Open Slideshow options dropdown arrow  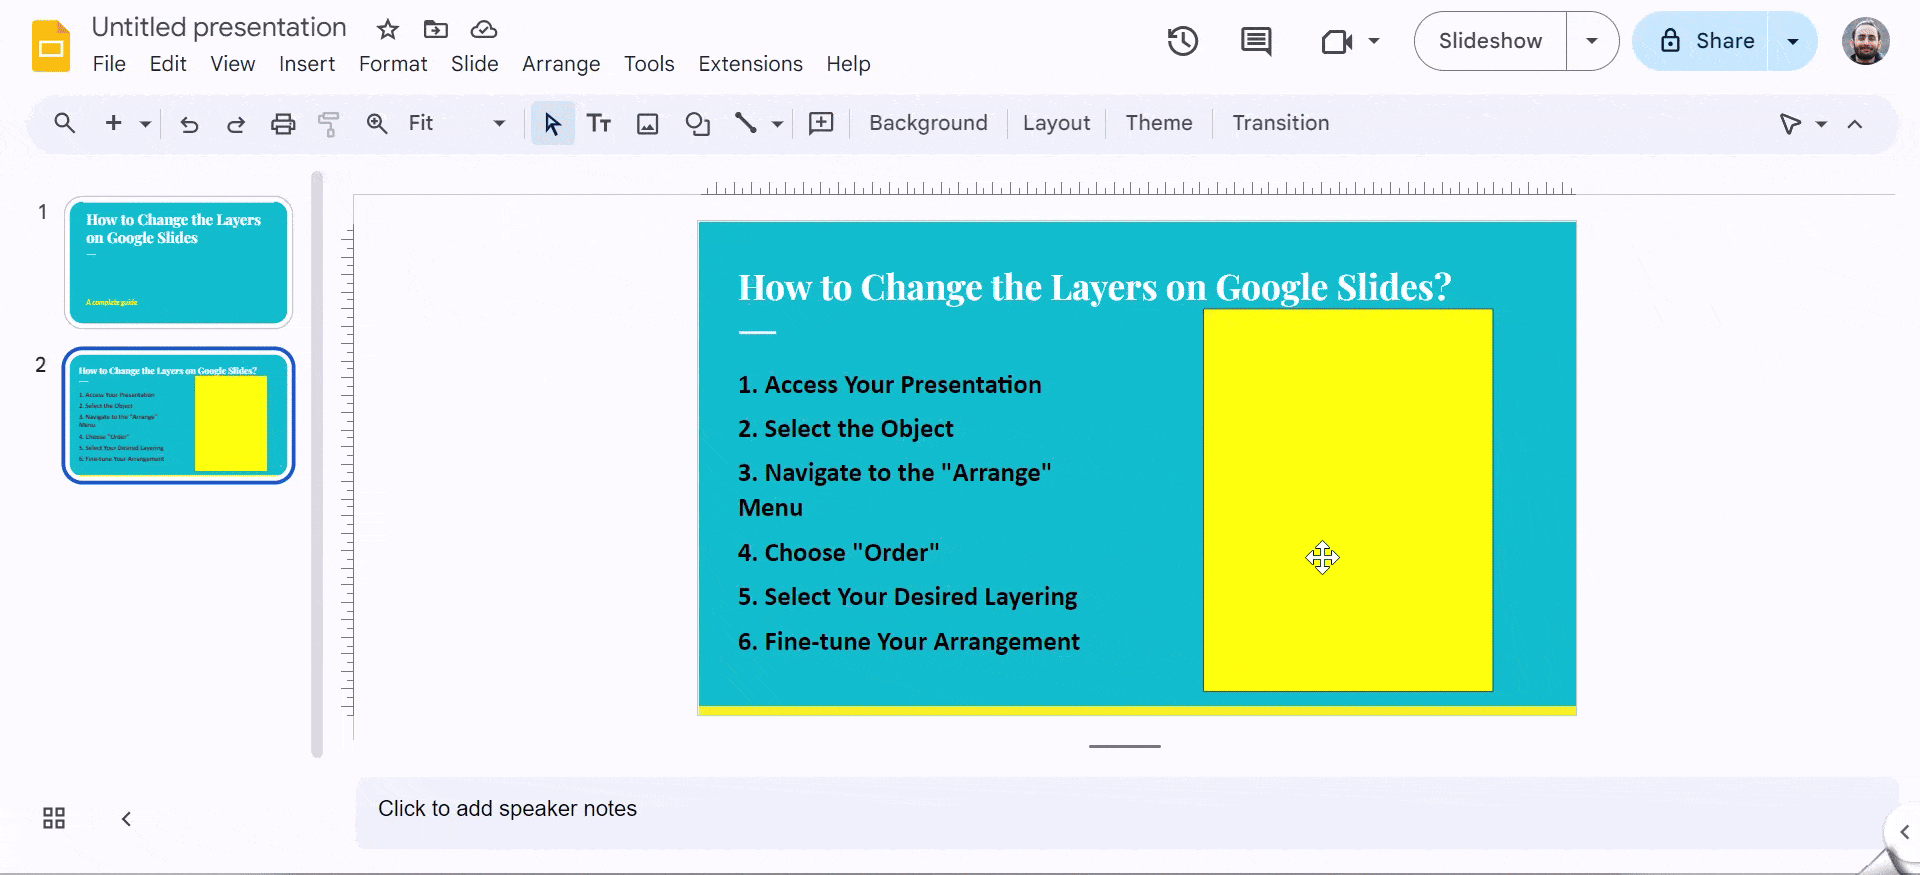[1592, 41]
